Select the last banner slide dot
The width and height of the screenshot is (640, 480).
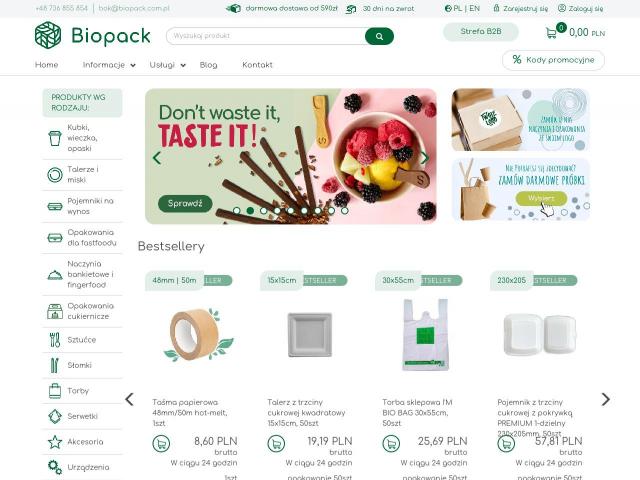pyautogui.click(x=344, y=211)
